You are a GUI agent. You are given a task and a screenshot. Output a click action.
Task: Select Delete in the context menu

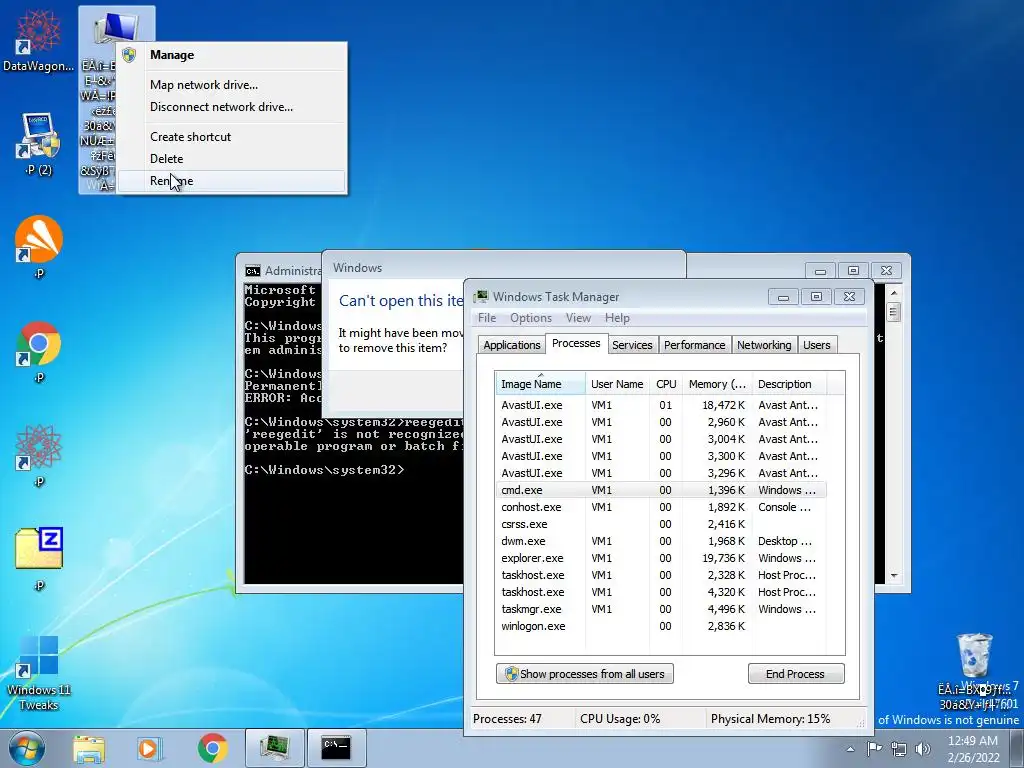(232, 159)
